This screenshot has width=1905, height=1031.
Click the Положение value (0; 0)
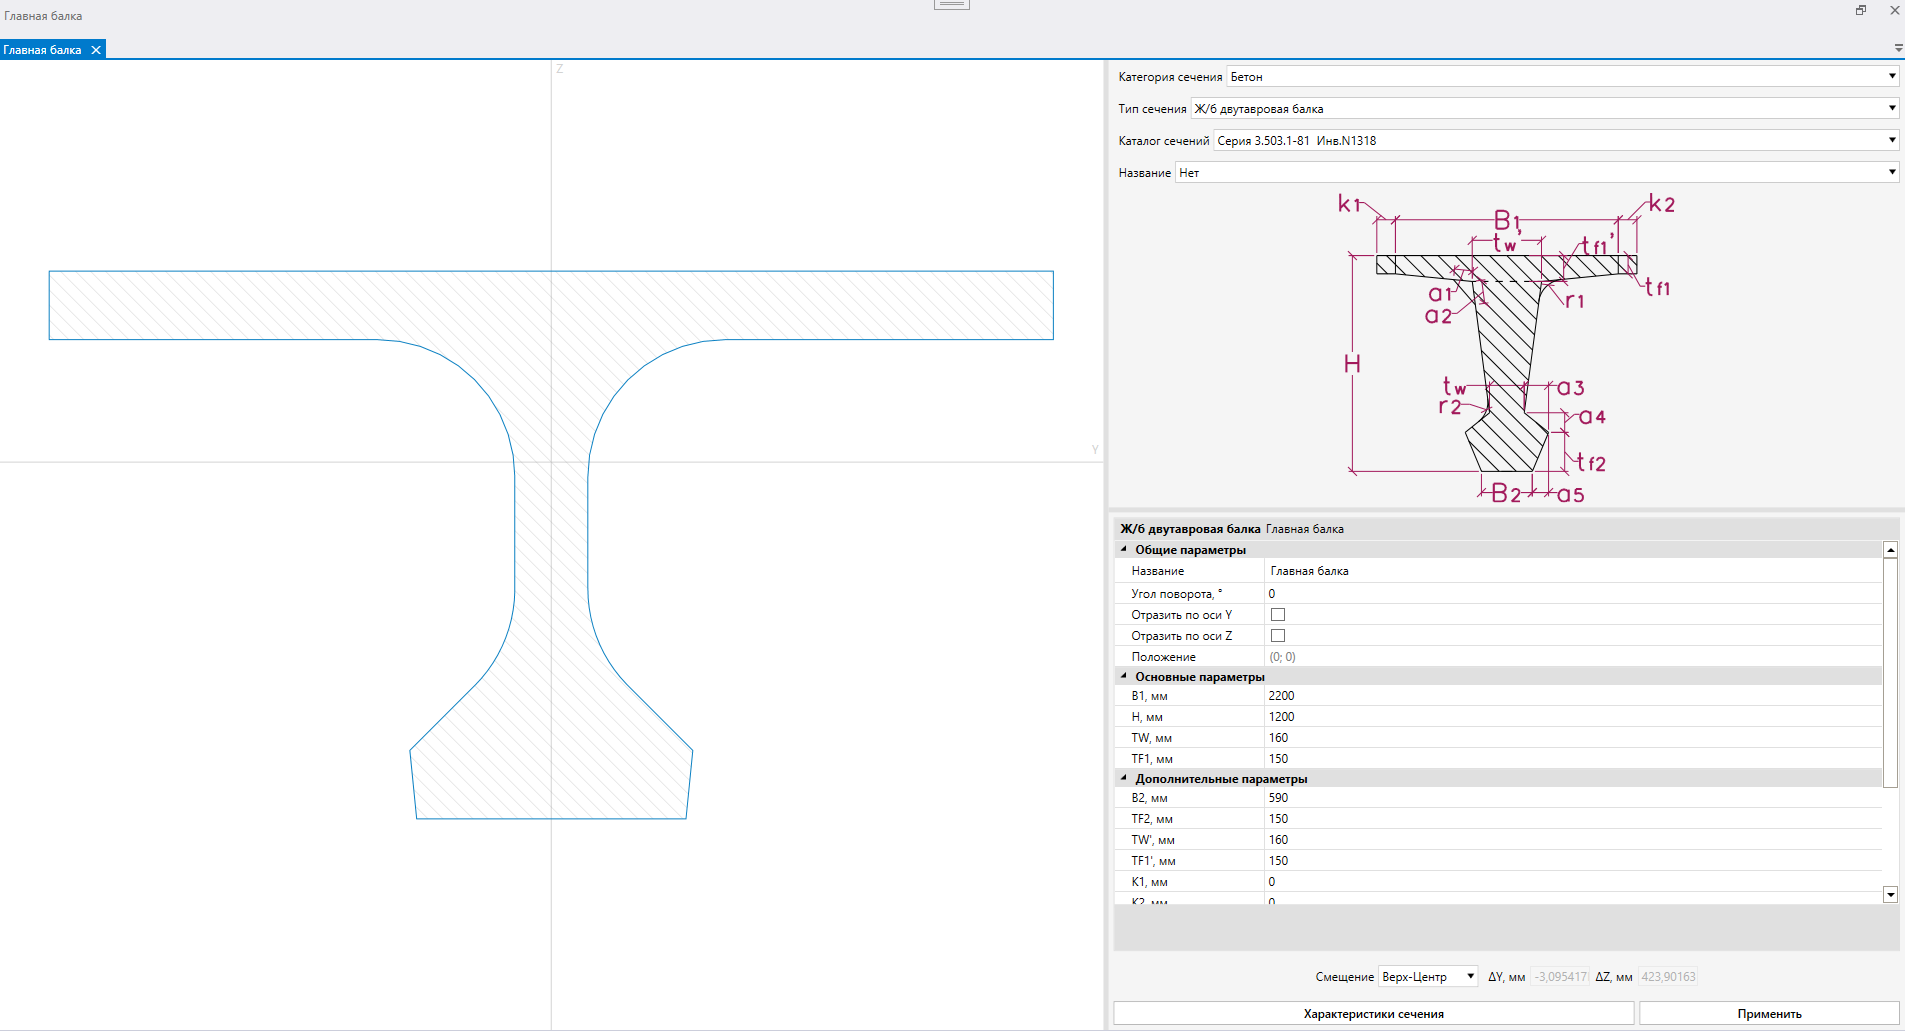(1573, 657)
